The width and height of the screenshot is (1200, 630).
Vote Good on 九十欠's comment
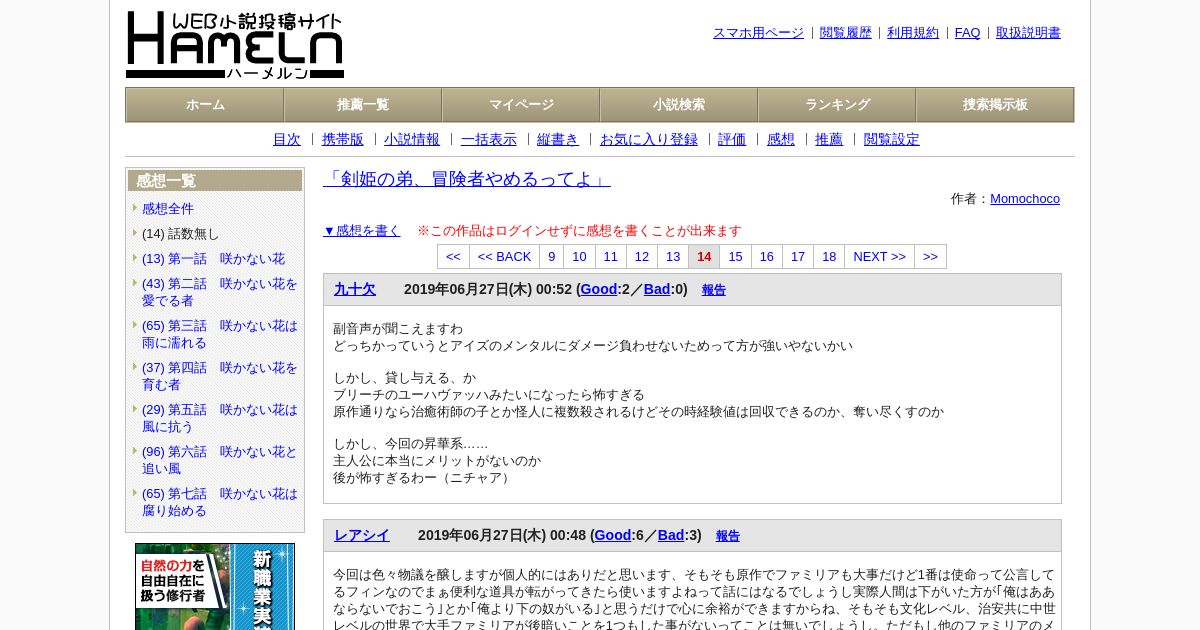tap(599, 289)
